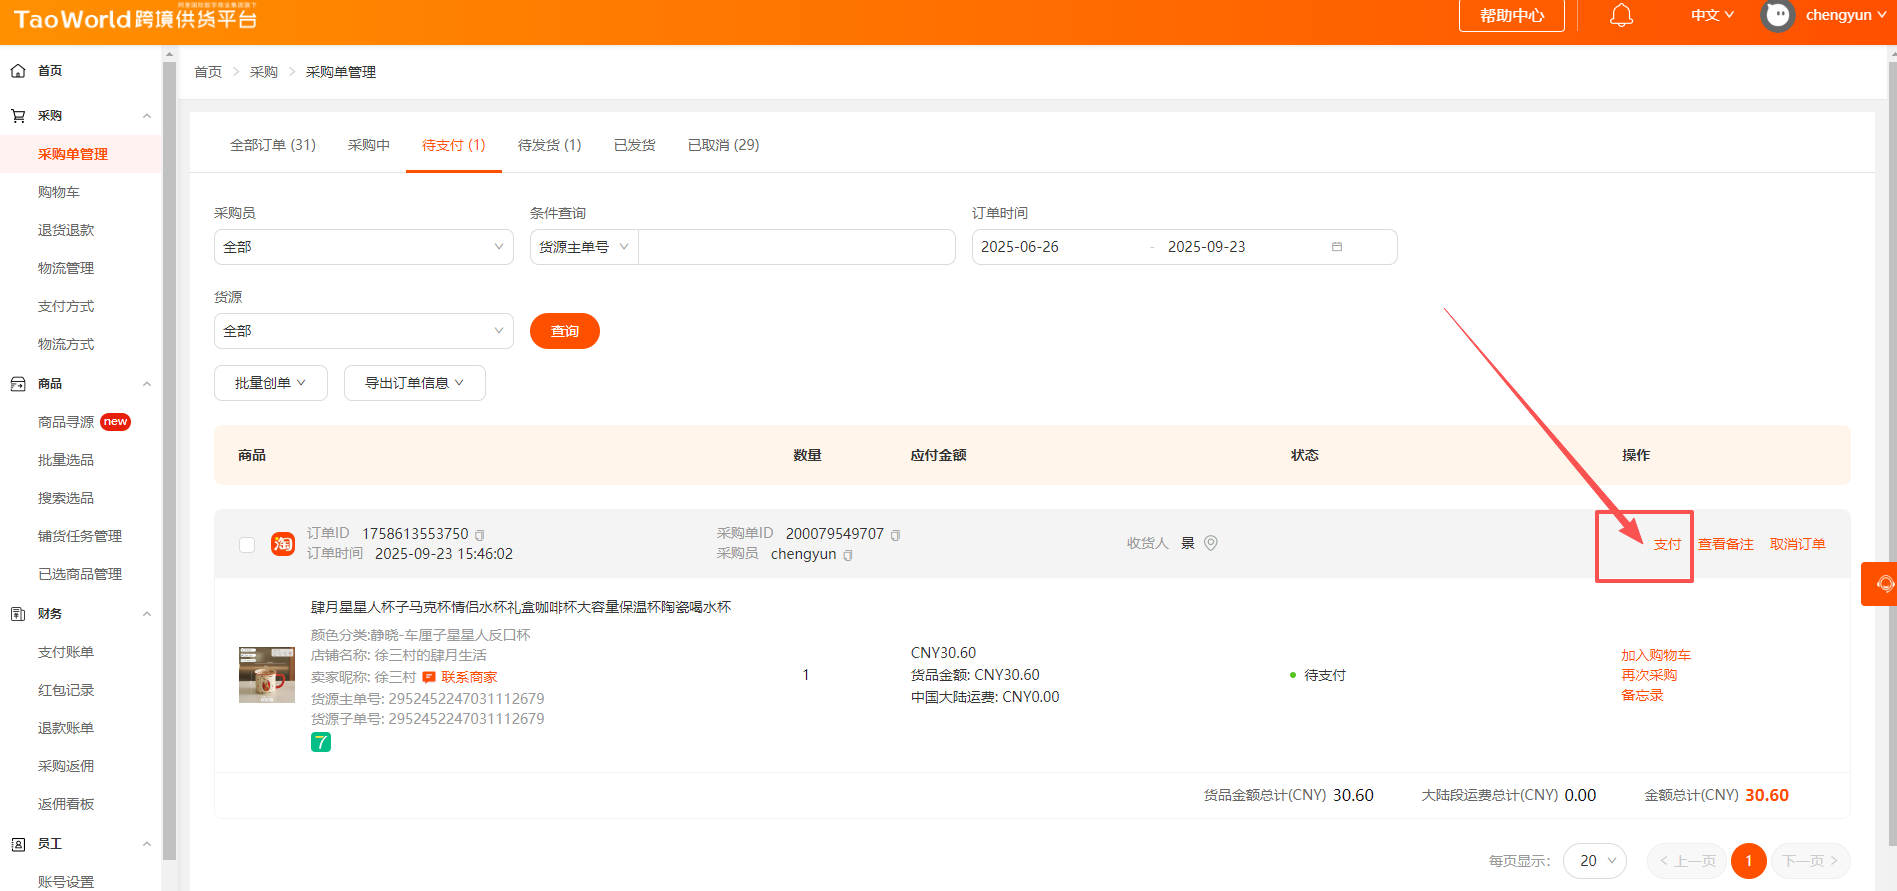Collapse the 采购 sidebar section
The height and width of the screenshot is (891, 1897).
147,116
